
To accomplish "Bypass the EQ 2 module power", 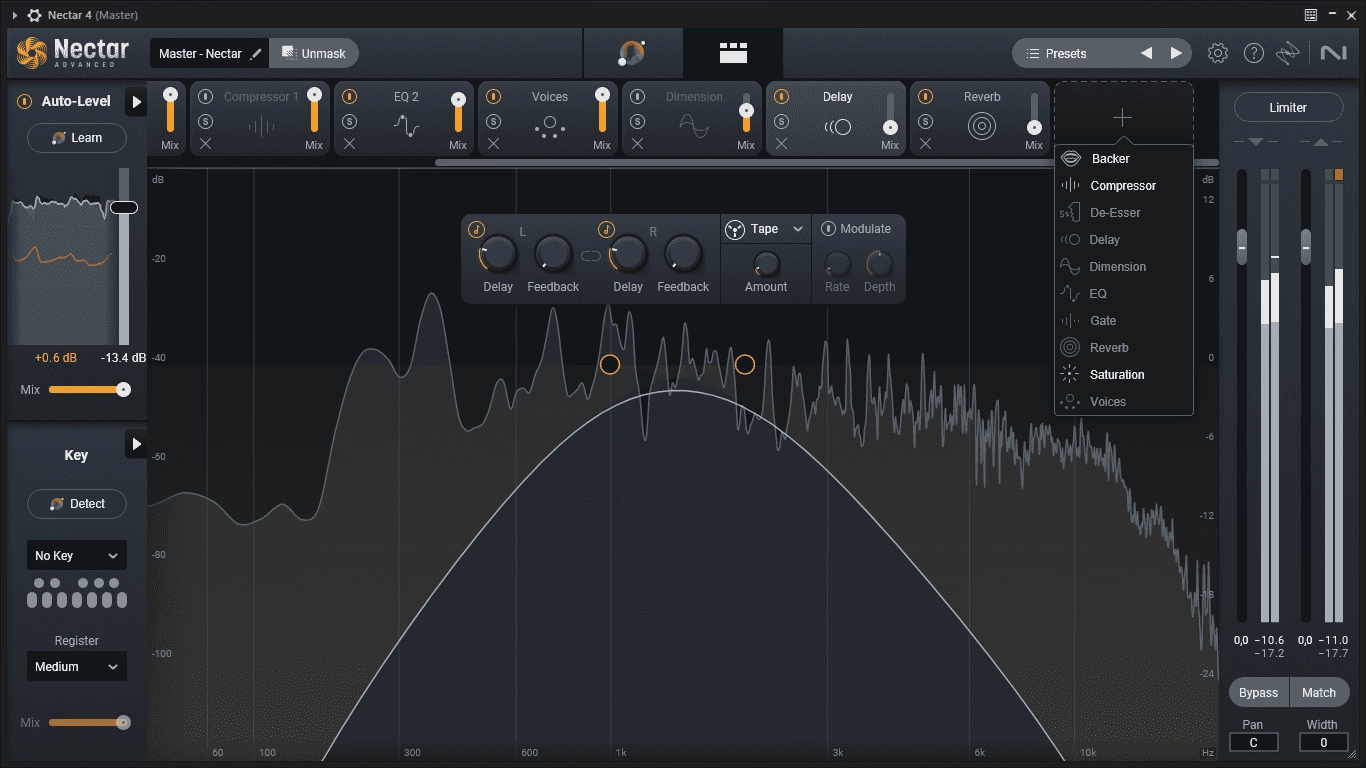I will pyautogui.click(x=349, y=97).
